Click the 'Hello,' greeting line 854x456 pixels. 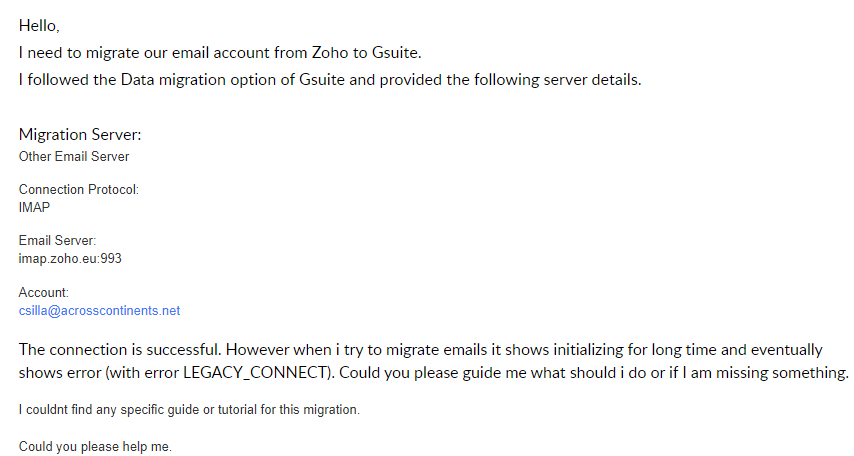pyautogui.click(x=39, y=26)
